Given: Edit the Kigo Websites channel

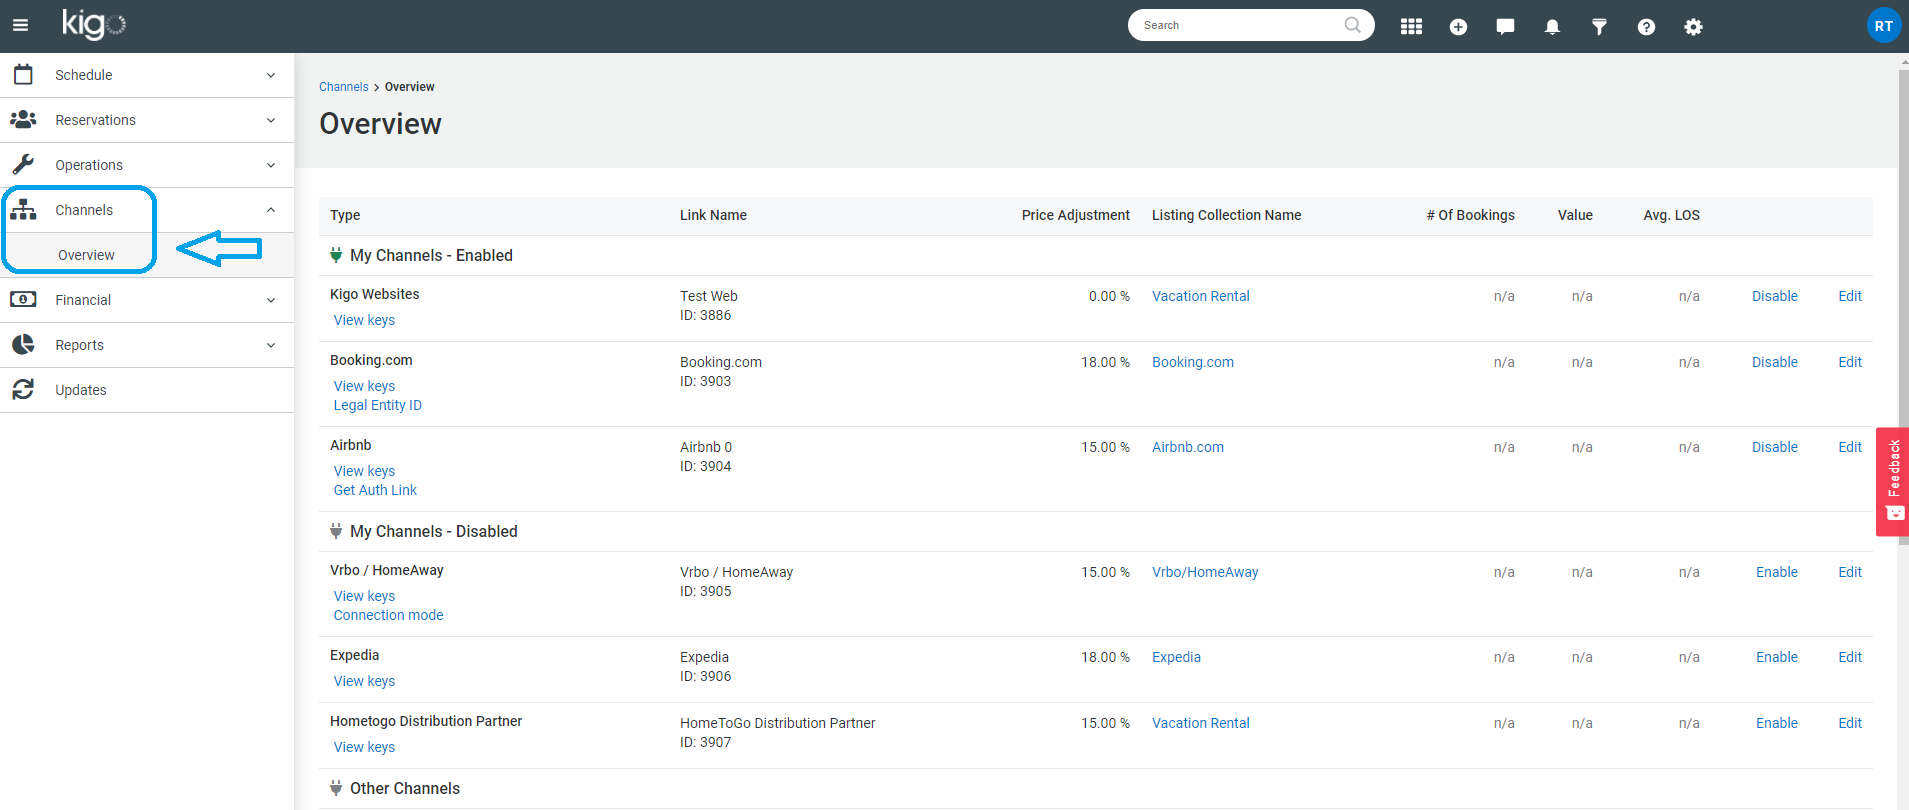Looking at the screenshot, I should tap(1850, 296).
